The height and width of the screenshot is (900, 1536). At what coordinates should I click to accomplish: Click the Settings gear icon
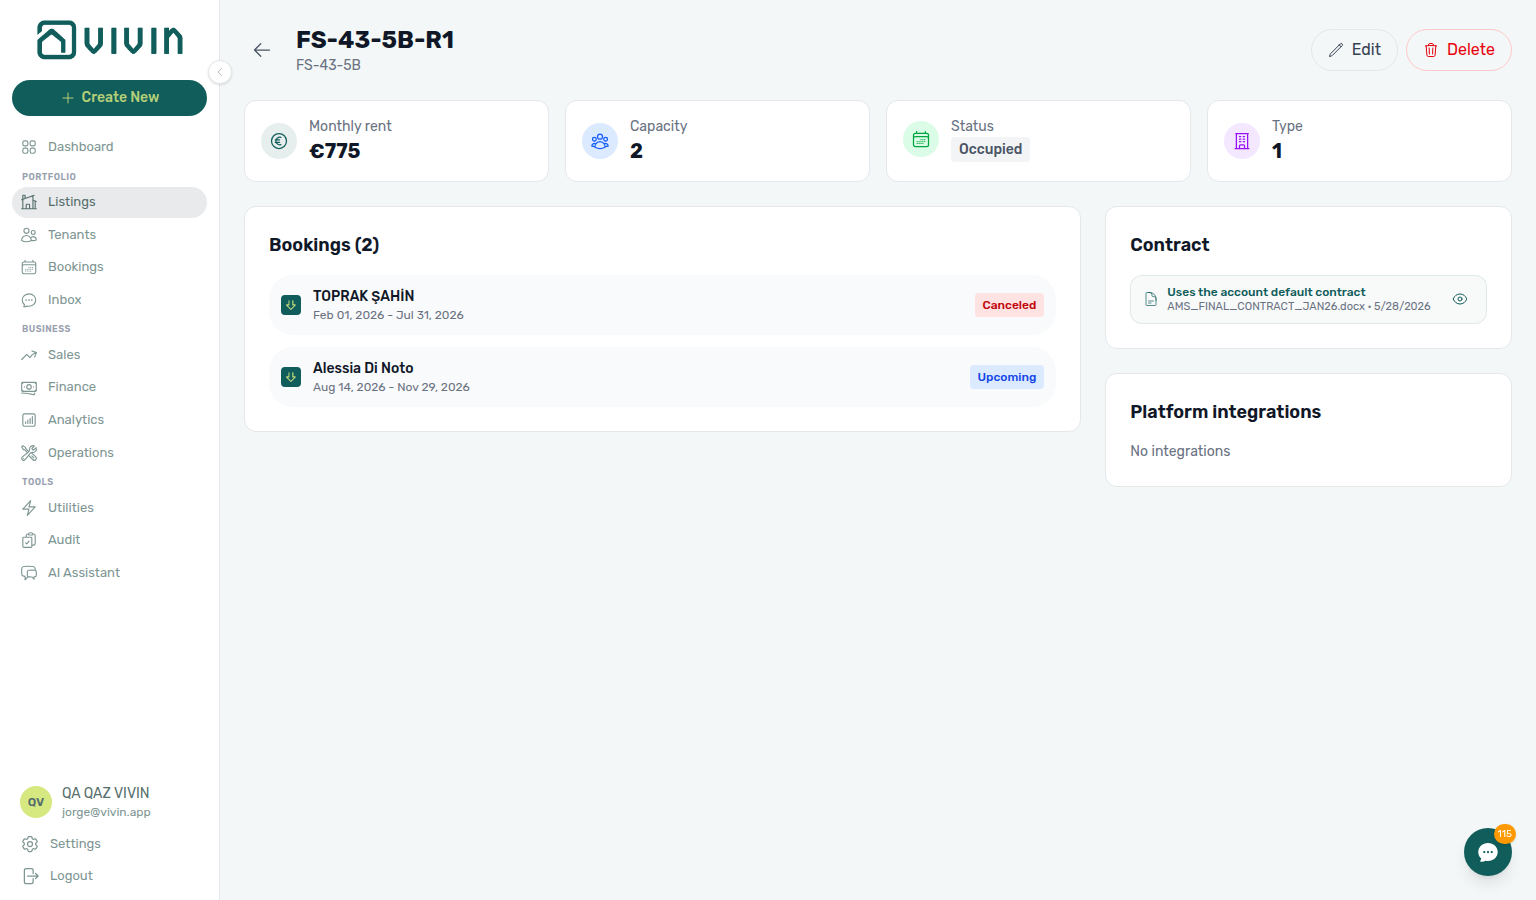(30, 844)
